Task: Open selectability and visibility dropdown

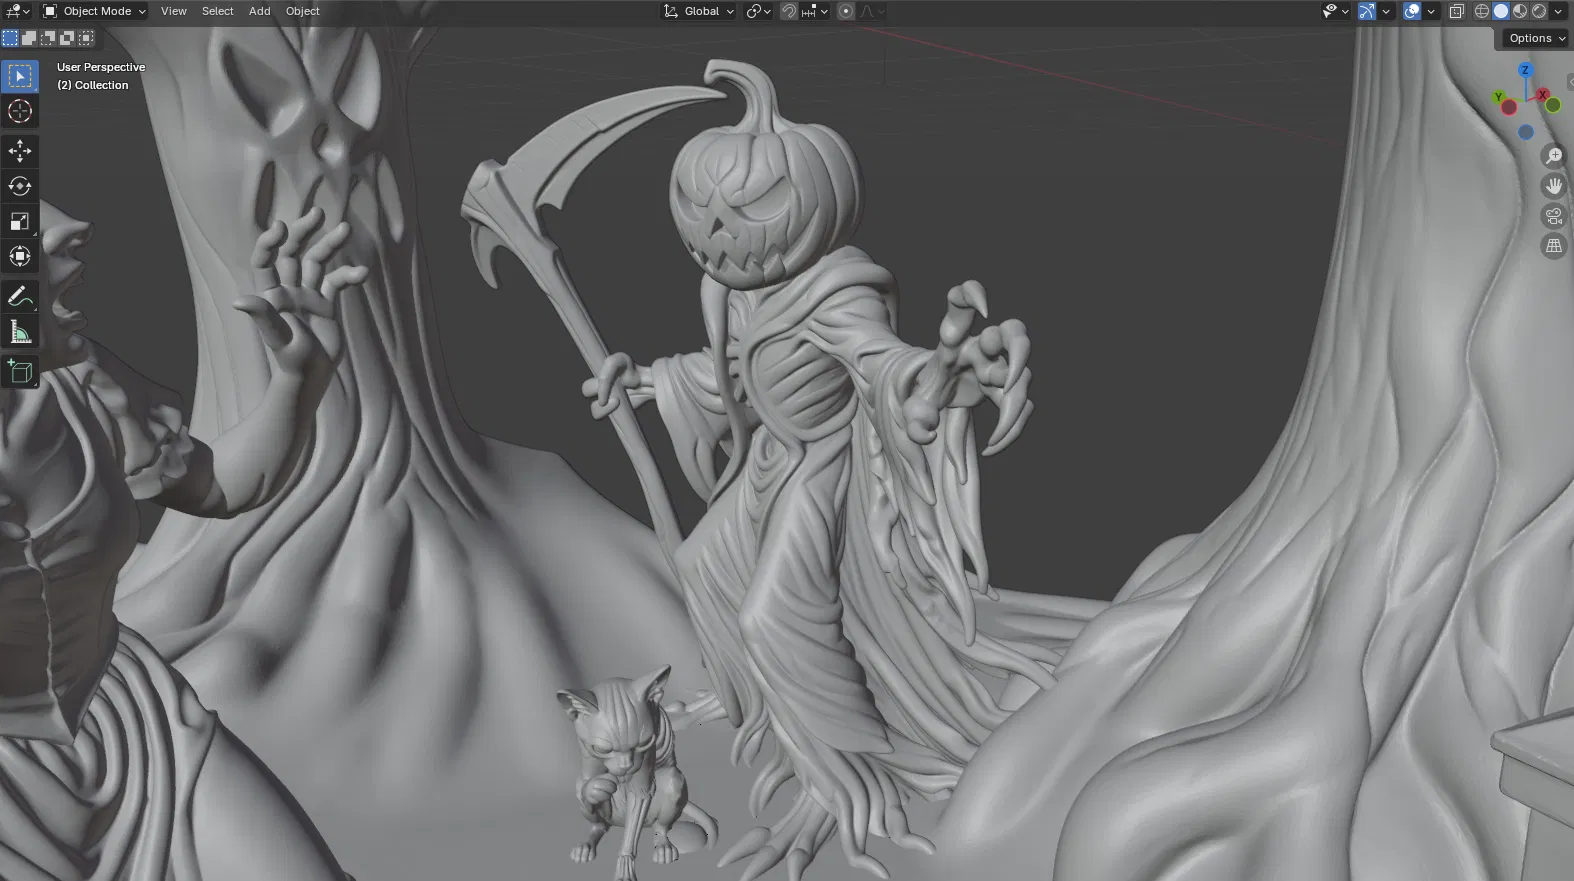Action: (1335, 11)
